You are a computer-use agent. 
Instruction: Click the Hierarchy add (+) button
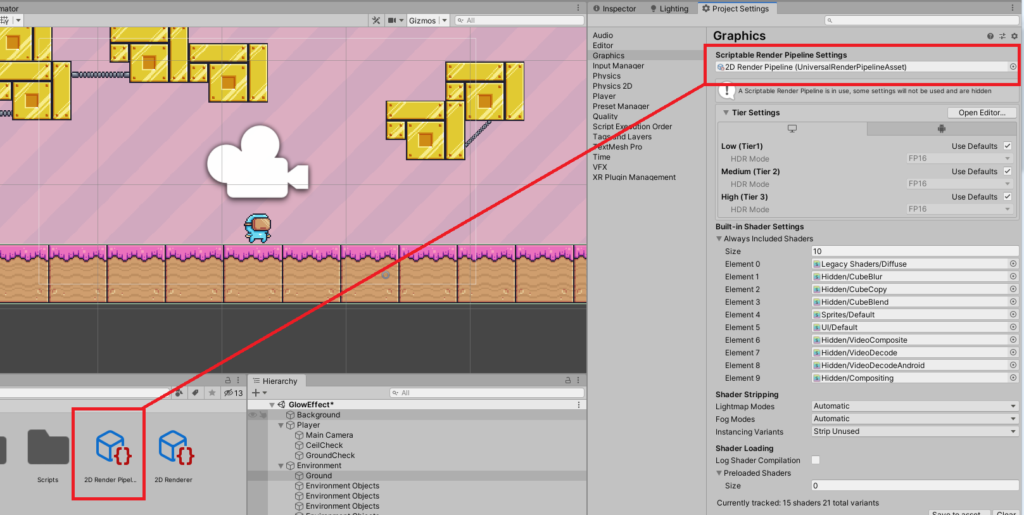click(x=255, y=393)
